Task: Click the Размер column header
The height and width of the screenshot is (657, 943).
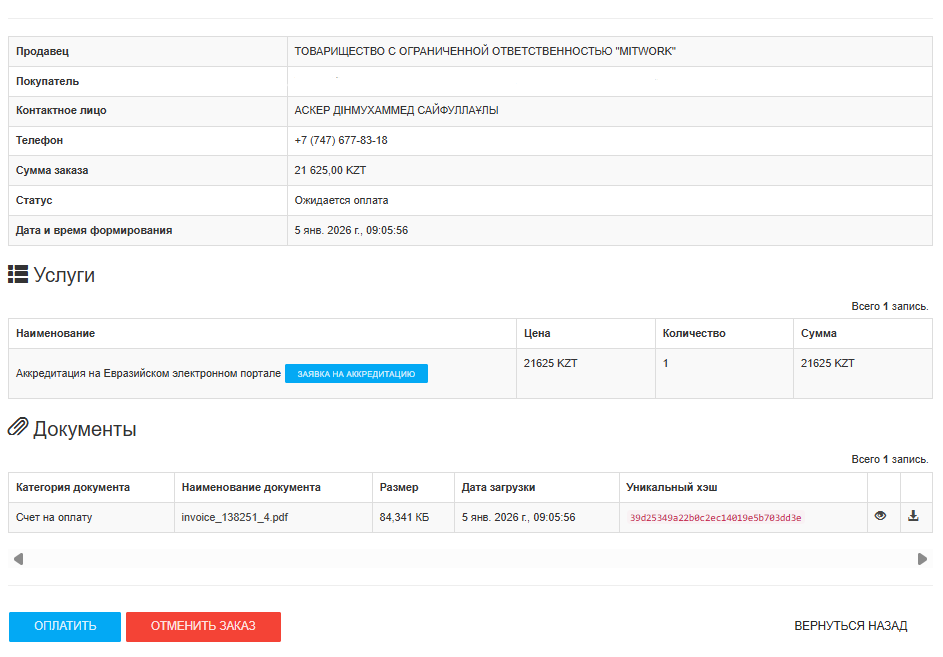Action: [x=399, y=487]
